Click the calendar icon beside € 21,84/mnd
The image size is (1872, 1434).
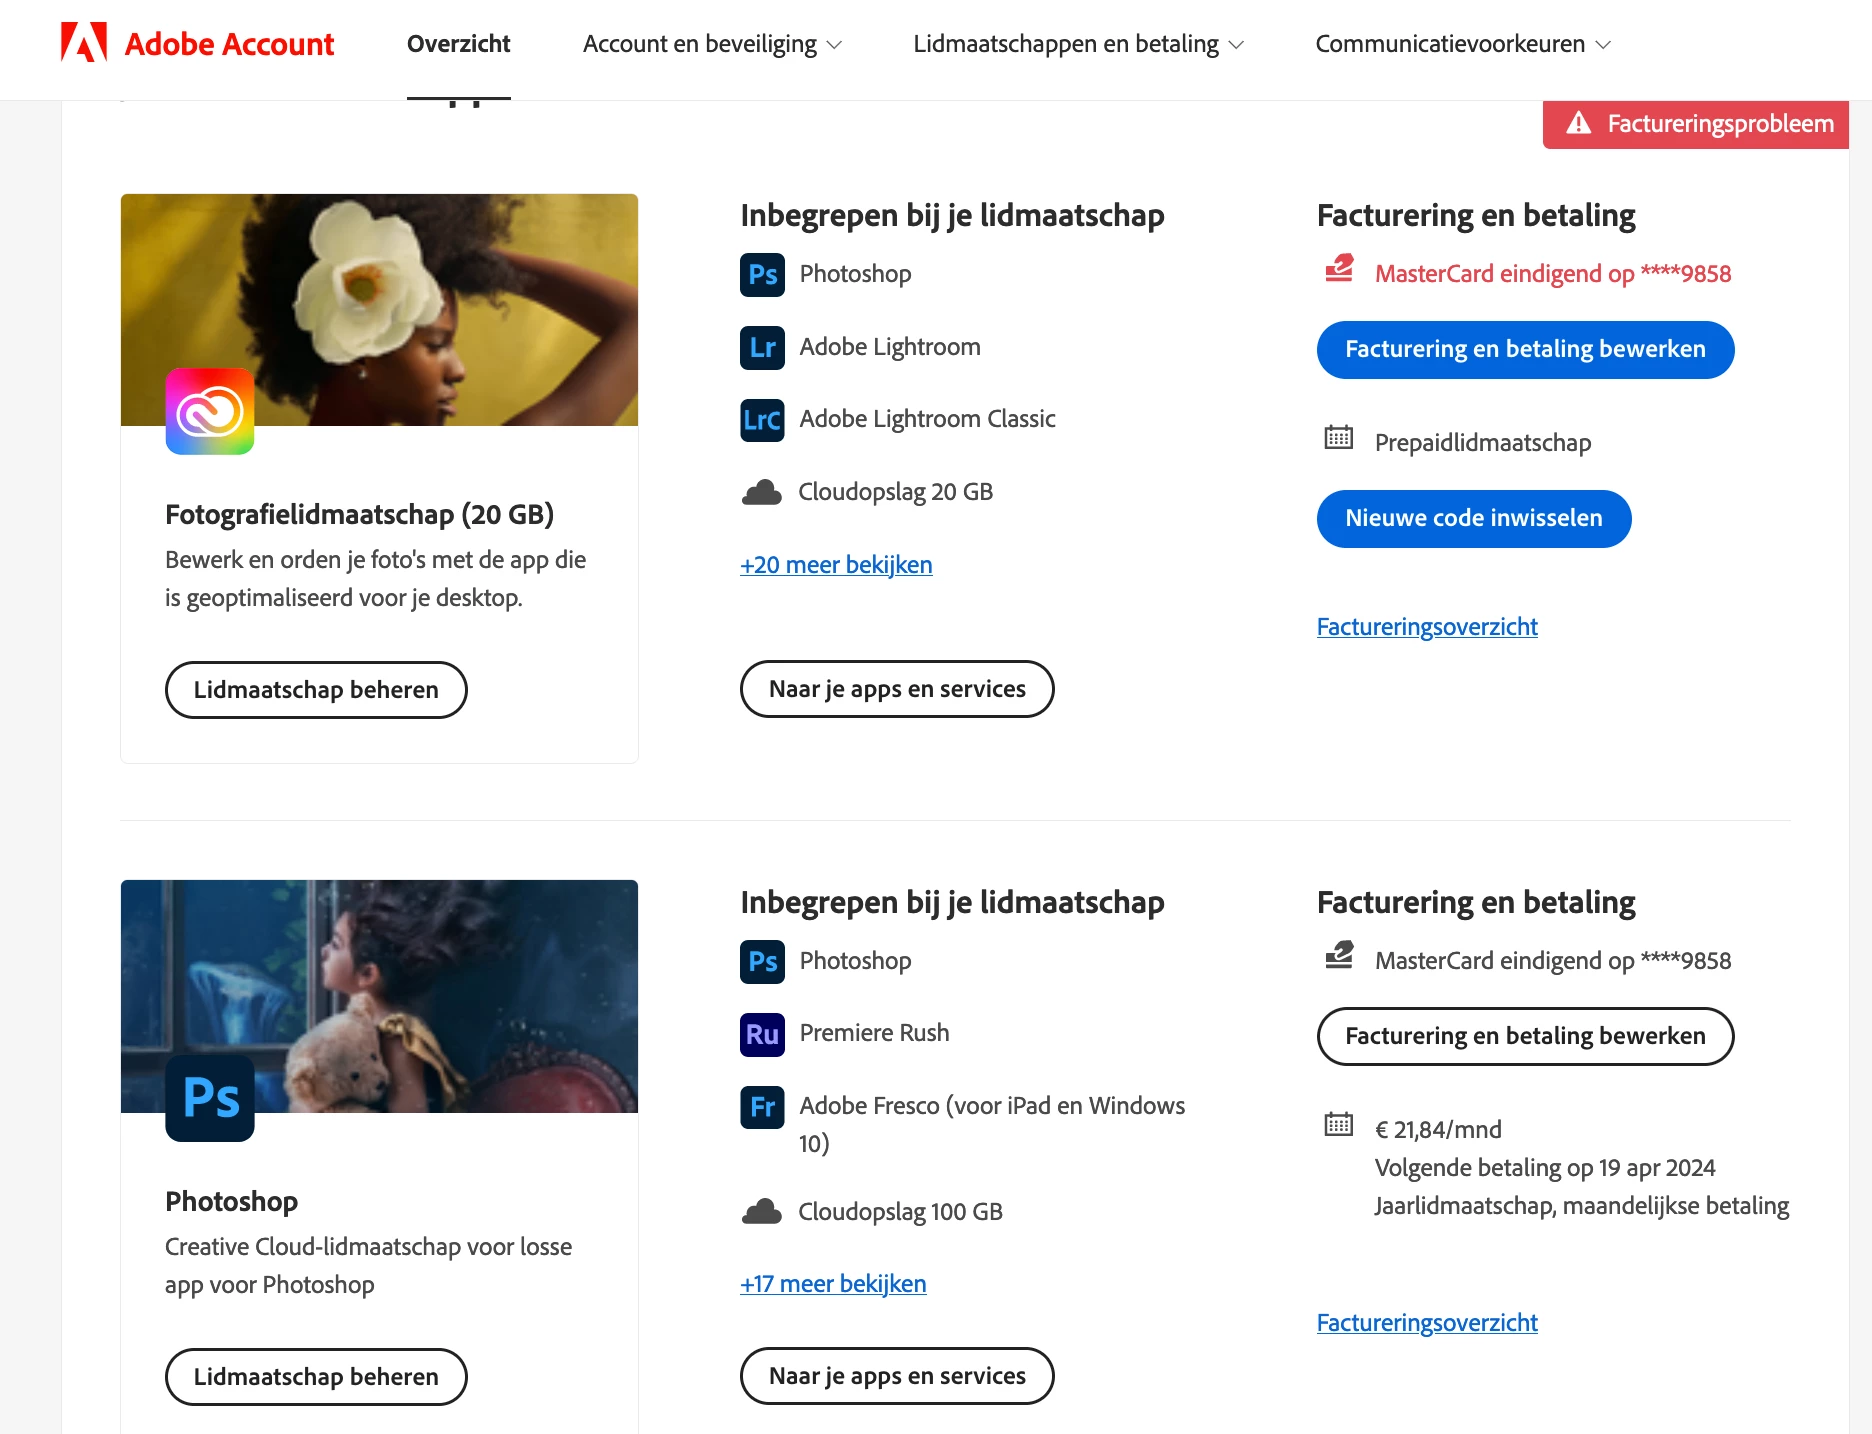[1338, 1124]
